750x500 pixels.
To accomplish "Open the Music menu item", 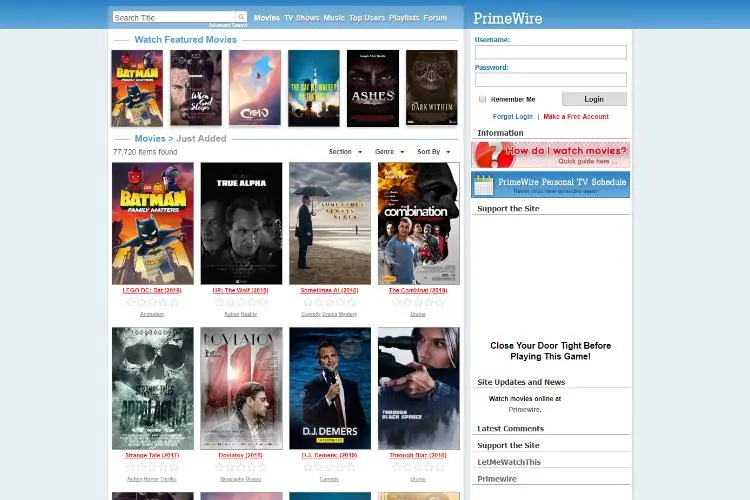I will click(x=334, y=18).
